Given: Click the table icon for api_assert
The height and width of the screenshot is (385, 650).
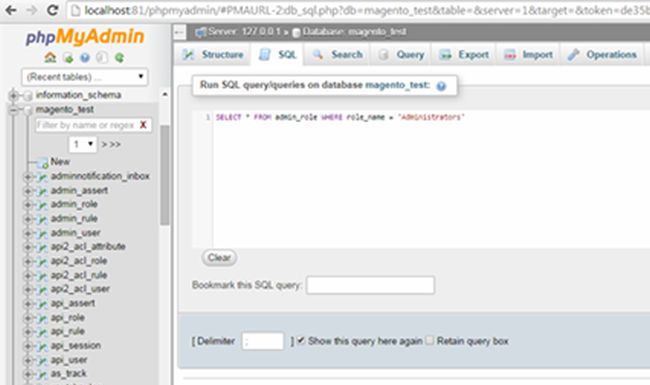Looking at the screenshot, I should click(x=42, y=304).
